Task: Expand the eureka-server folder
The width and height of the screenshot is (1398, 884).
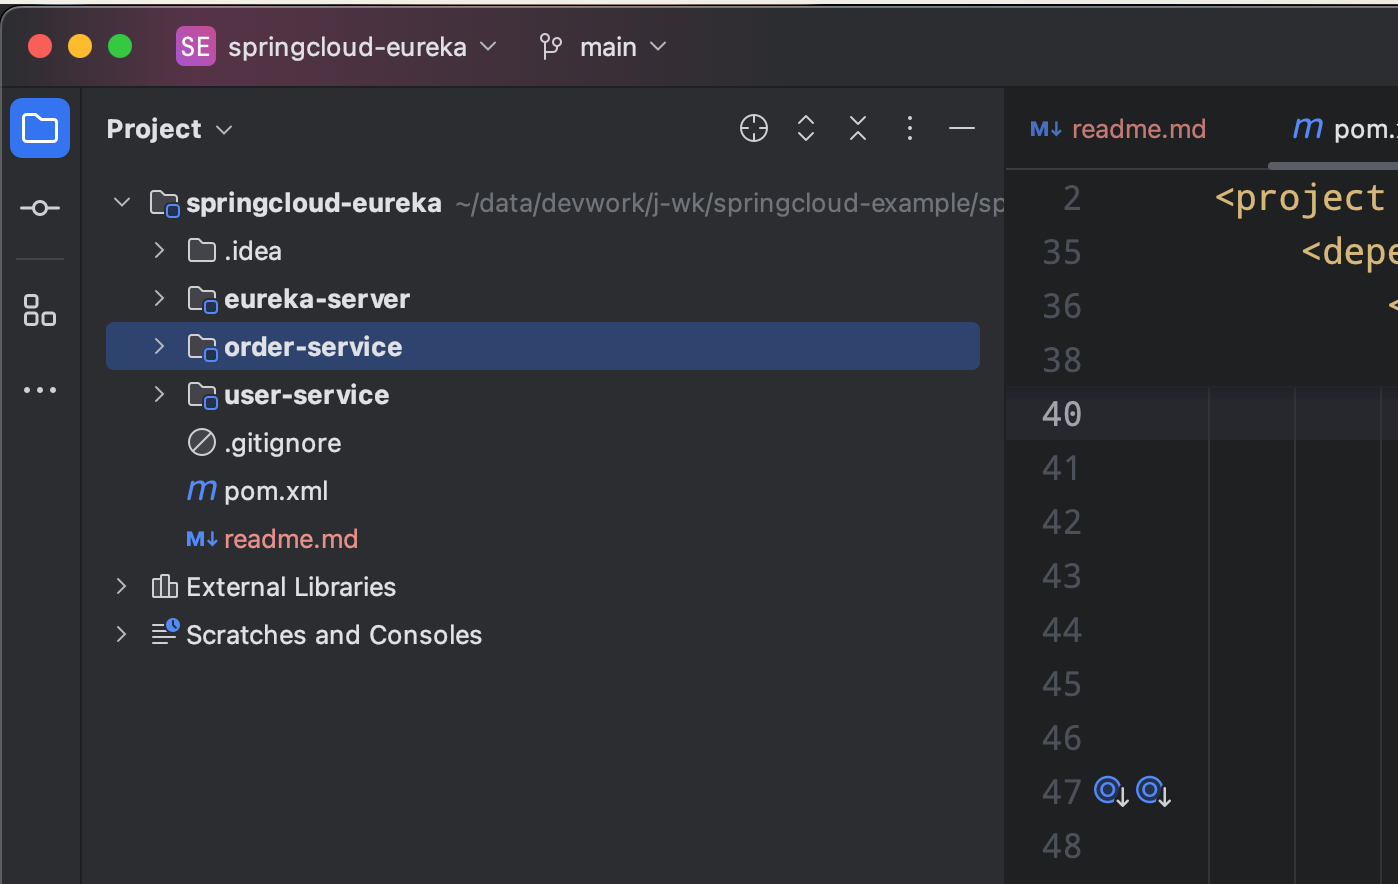Action: tap(158, 298)
